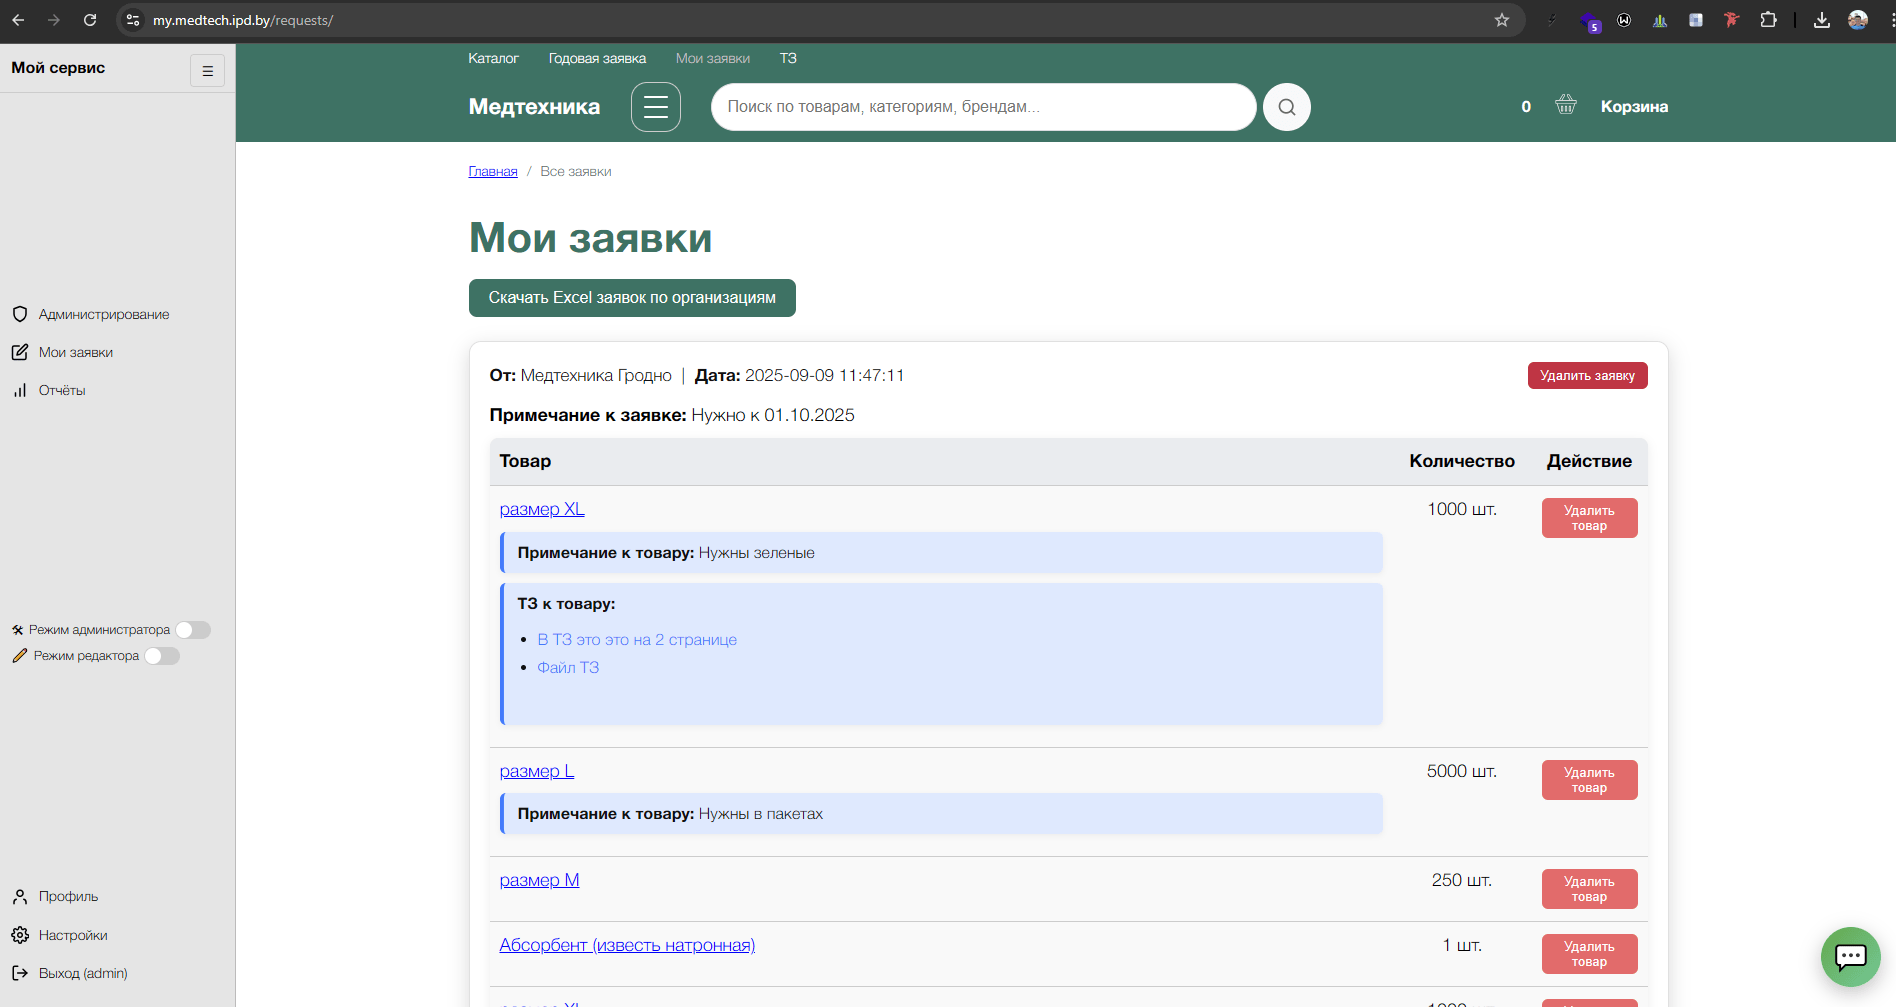This screenshot has height=1007, width=1896.
Task: Collapse the Мой сервис sidebar
Action: [x=207, y=71]
